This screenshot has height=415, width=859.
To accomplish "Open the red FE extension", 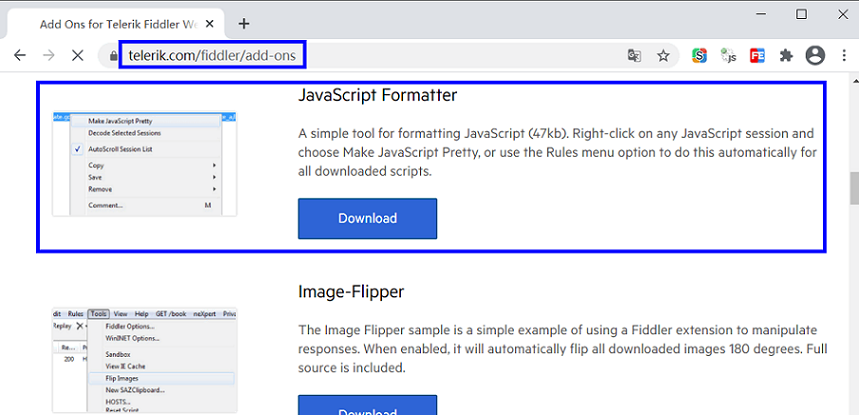I will [758, 55].
